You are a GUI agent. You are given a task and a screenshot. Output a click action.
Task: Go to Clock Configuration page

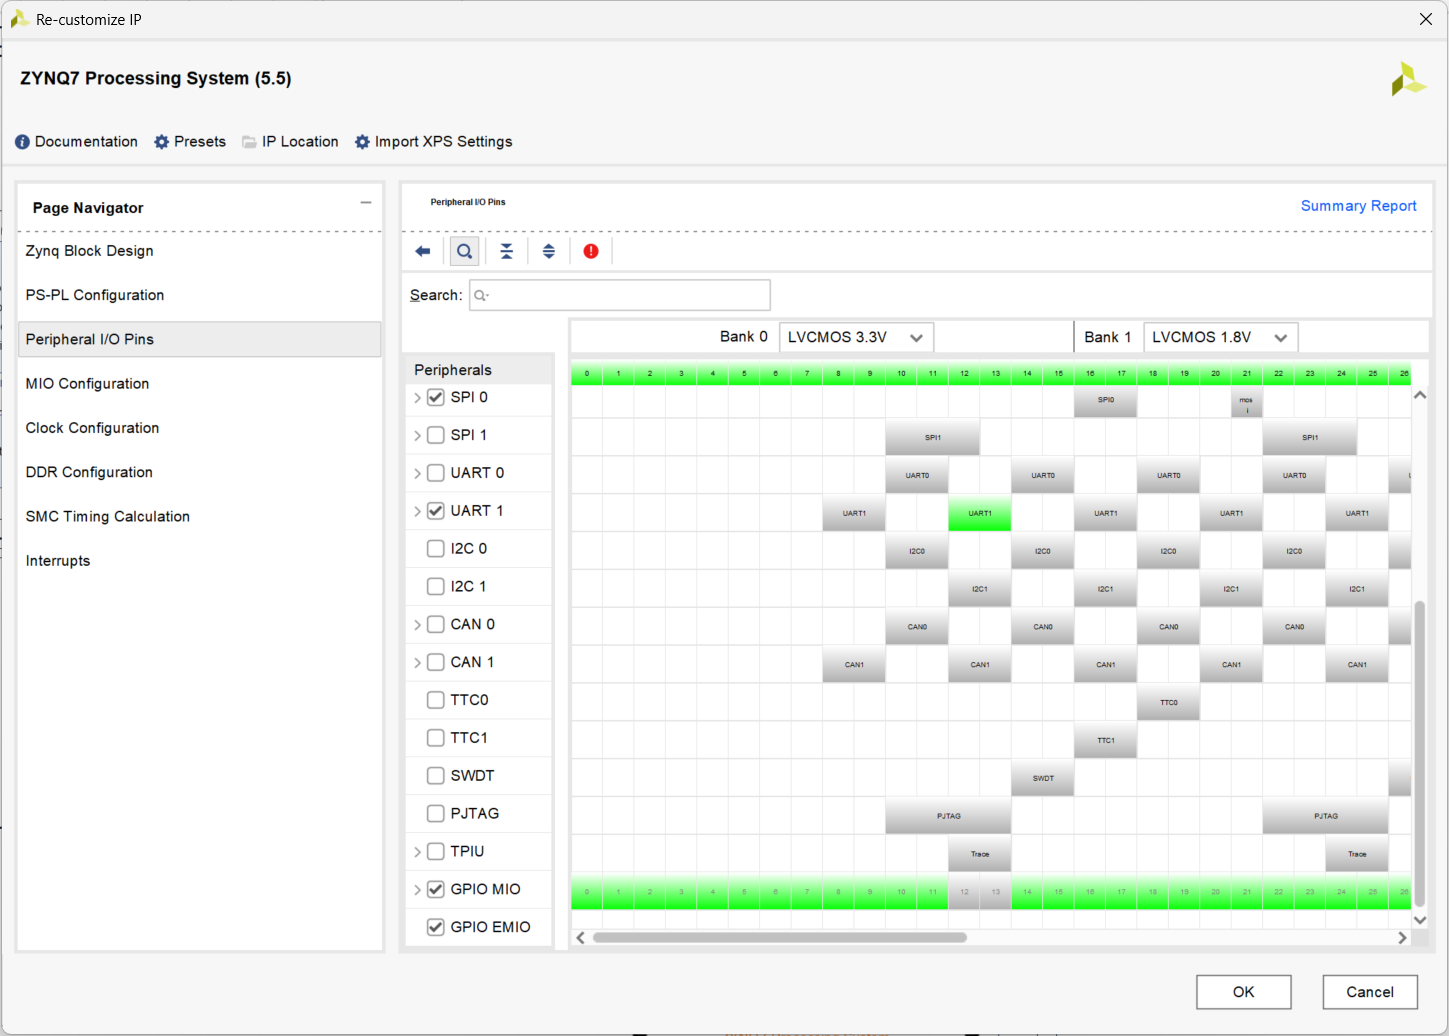coord(199,428)
